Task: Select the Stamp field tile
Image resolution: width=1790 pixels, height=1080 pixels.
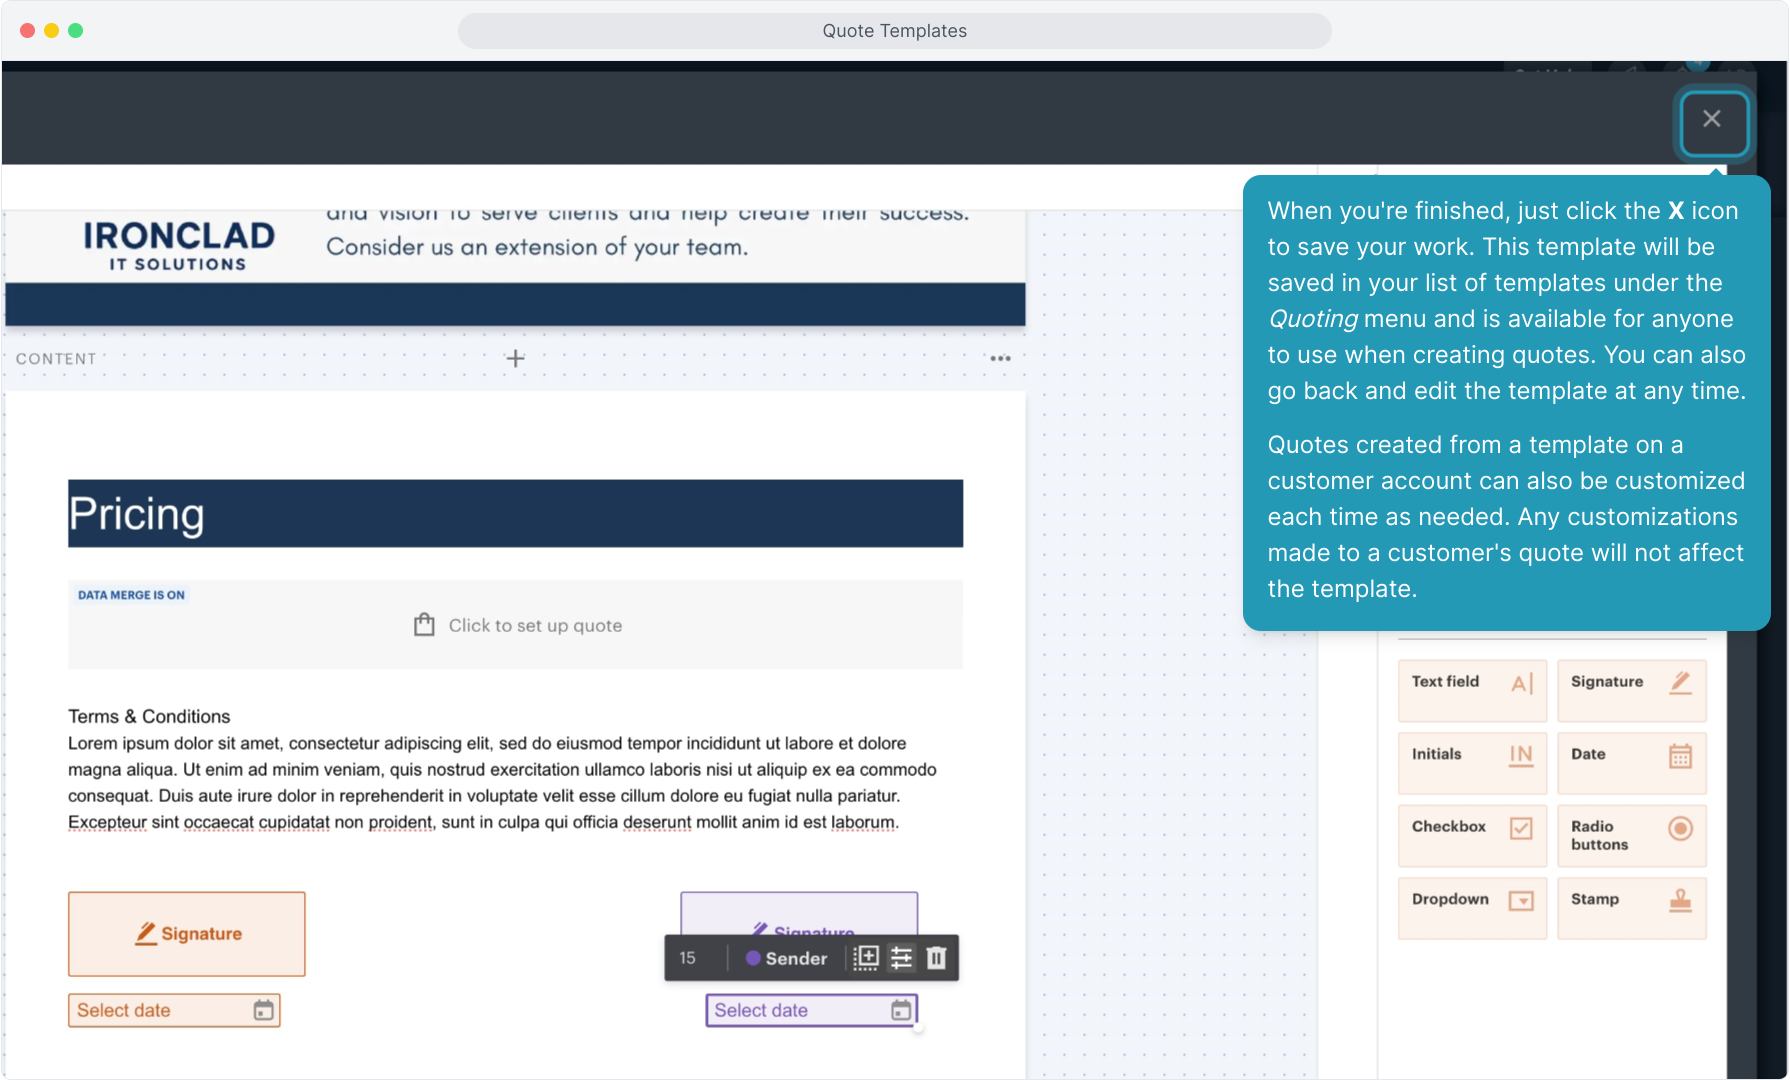Action: pos(1631,907)
